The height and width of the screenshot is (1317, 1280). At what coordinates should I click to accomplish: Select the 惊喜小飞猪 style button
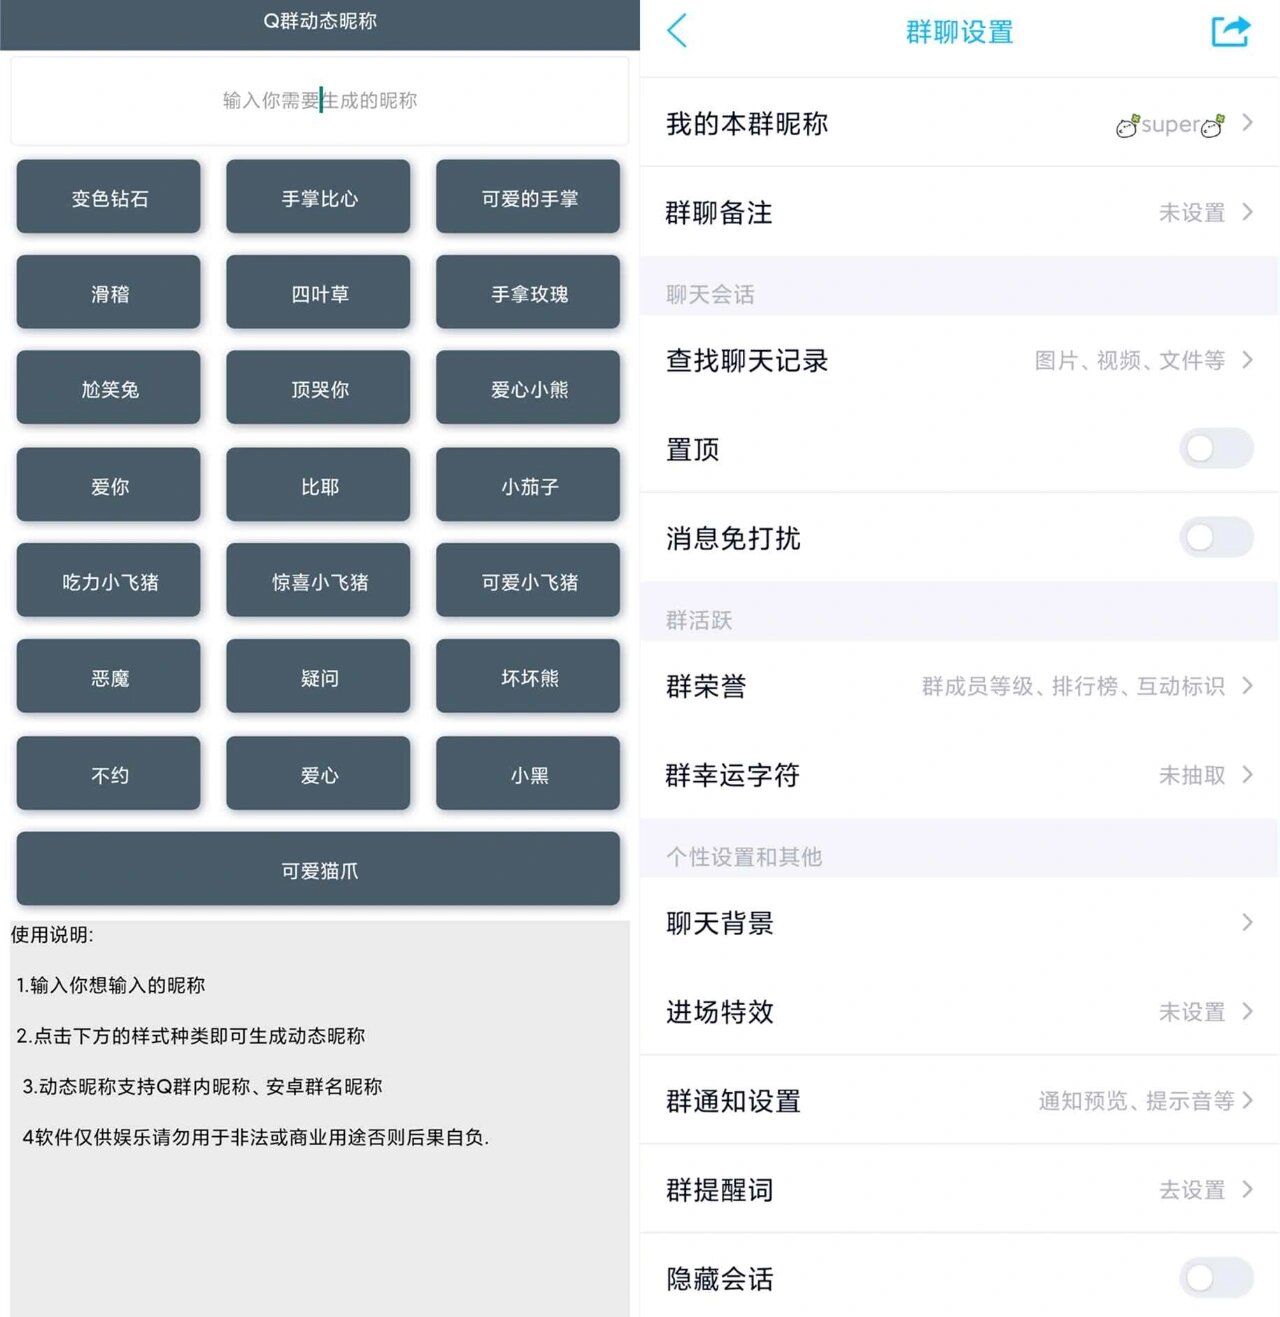(x=319, y=581)
